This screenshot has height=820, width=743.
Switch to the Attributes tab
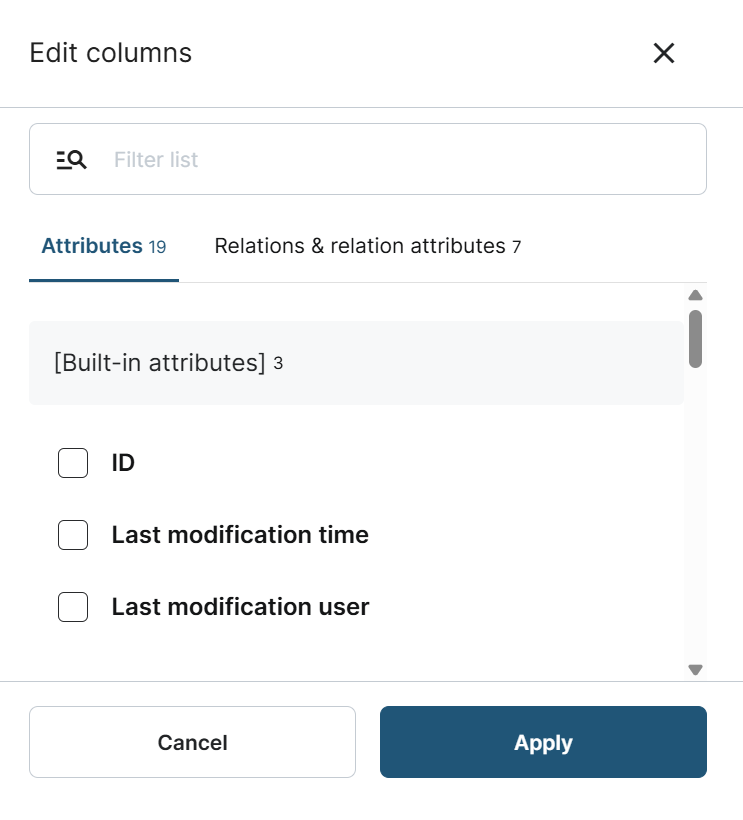[x=92, y=246]
